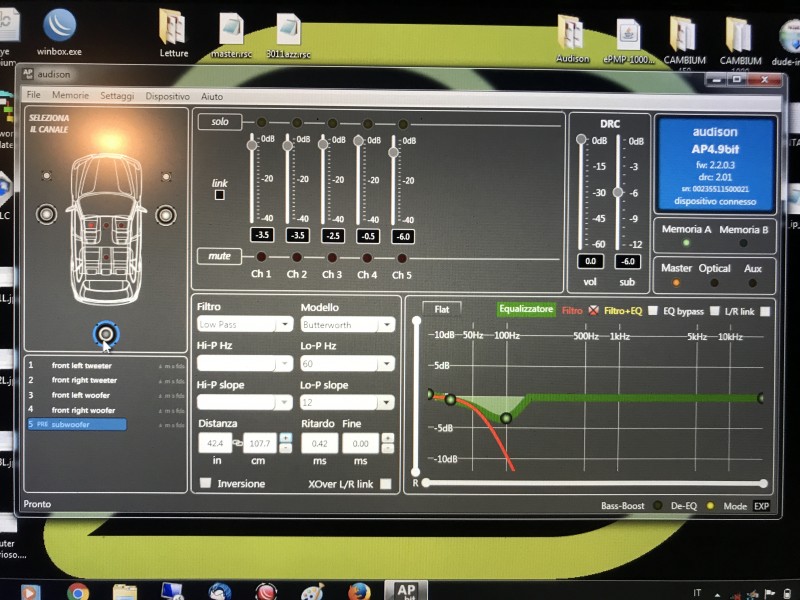Select the Optical input source indicator
Image resolution: width=800 pixels, height=600 pixels.
(x=714, y=282)
